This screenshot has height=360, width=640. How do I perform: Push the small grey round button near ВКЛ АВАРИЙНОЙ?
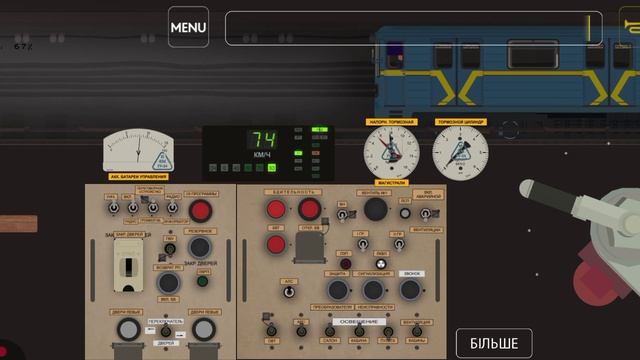[x=405, y=213]
